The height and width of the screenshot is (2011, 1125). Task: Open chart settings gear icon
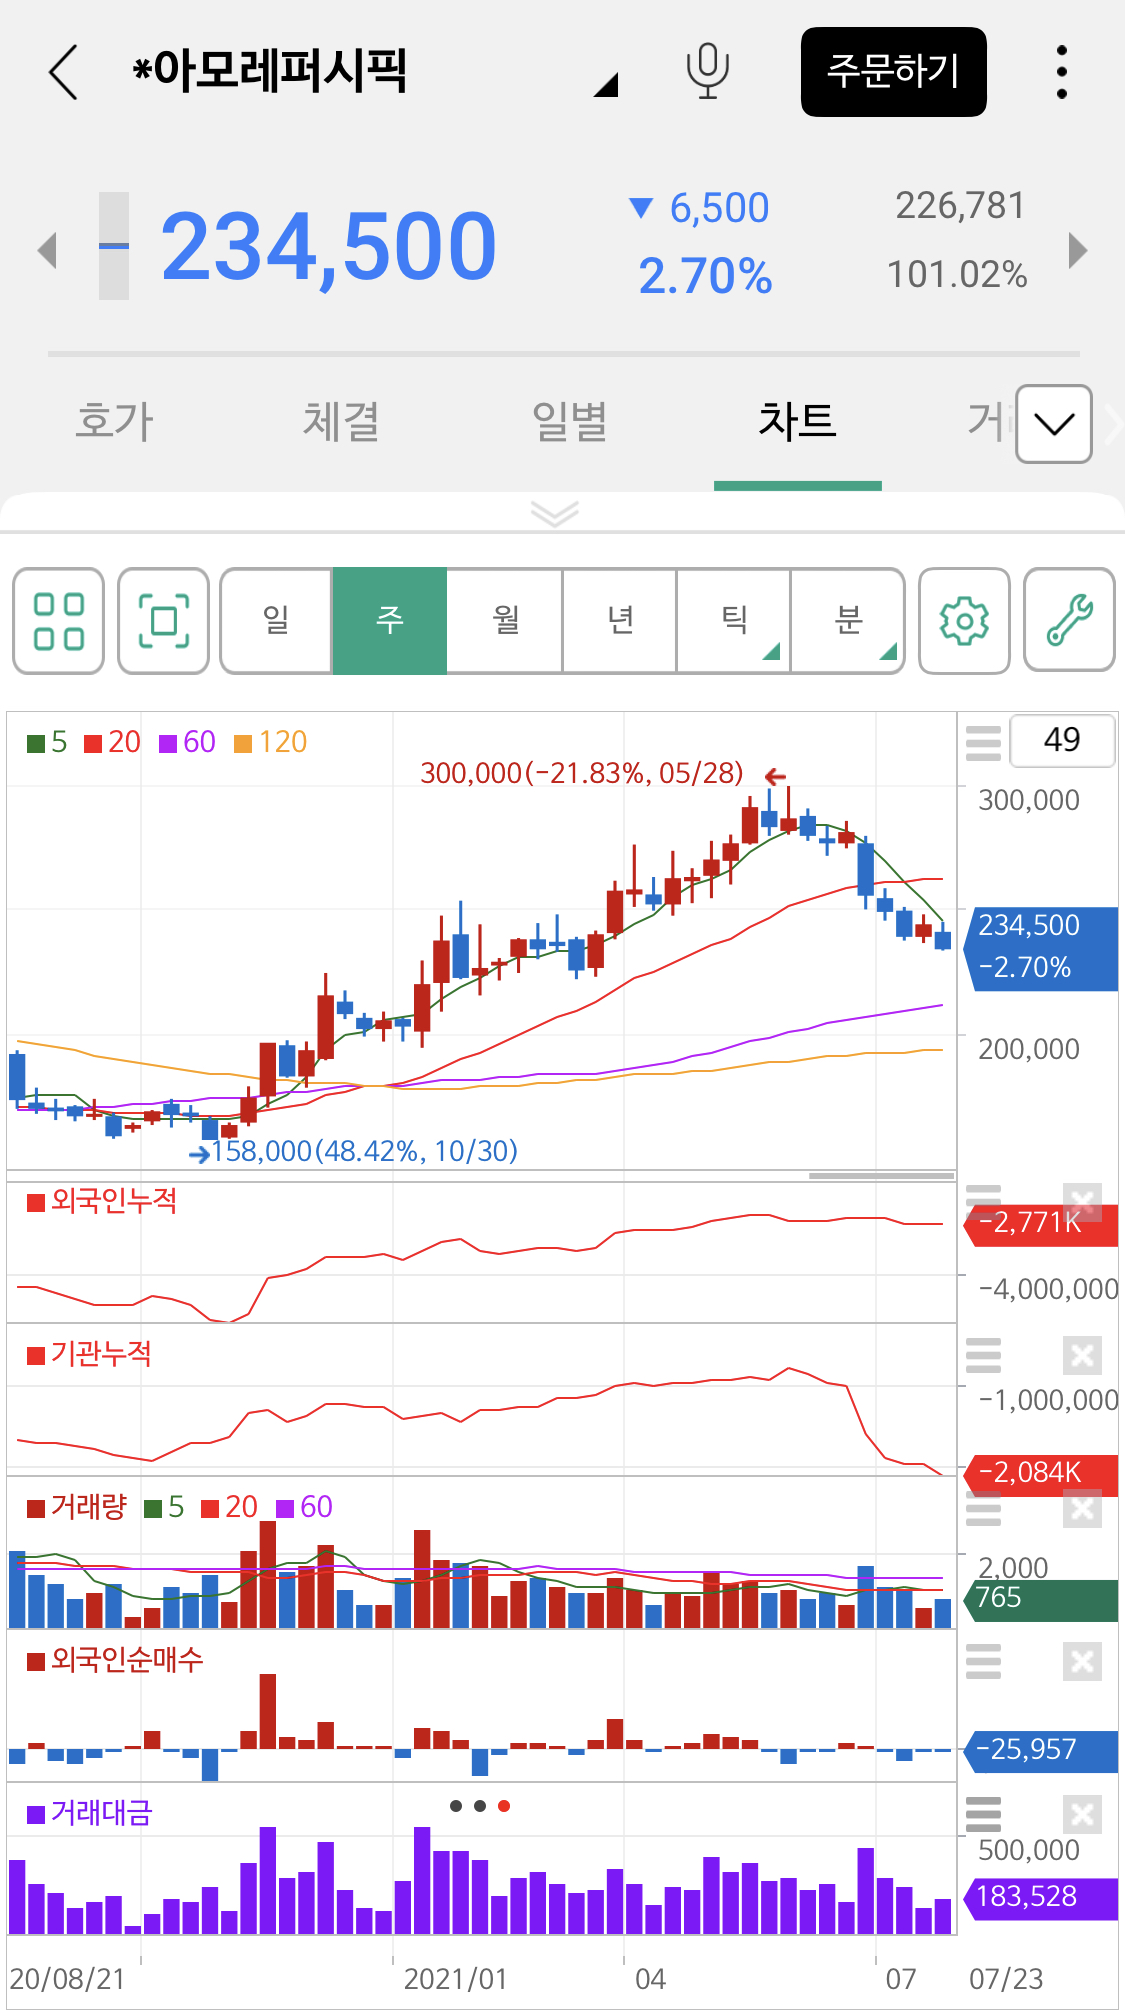(x=964, y=621)
